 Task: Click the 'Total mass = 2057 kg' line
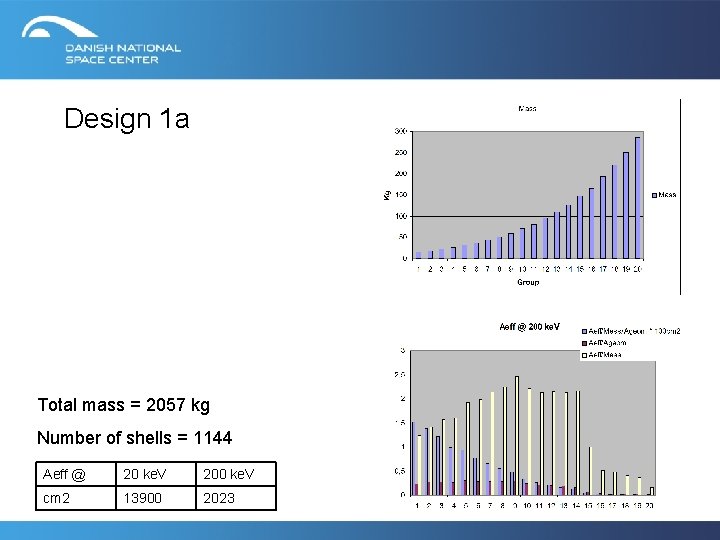click(124, 405)
